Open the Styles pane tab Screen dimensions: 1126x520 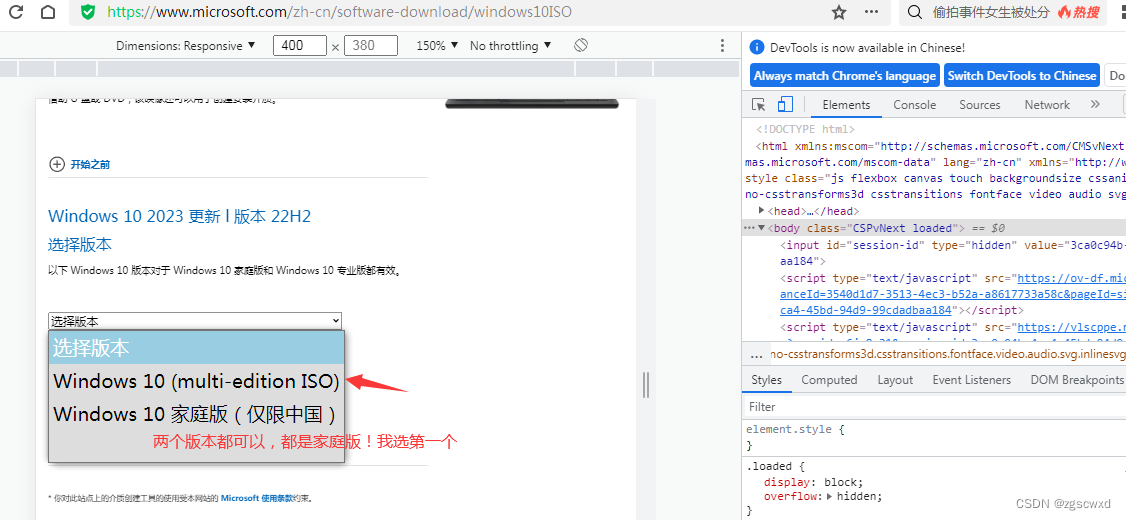[x=766, y=380]
